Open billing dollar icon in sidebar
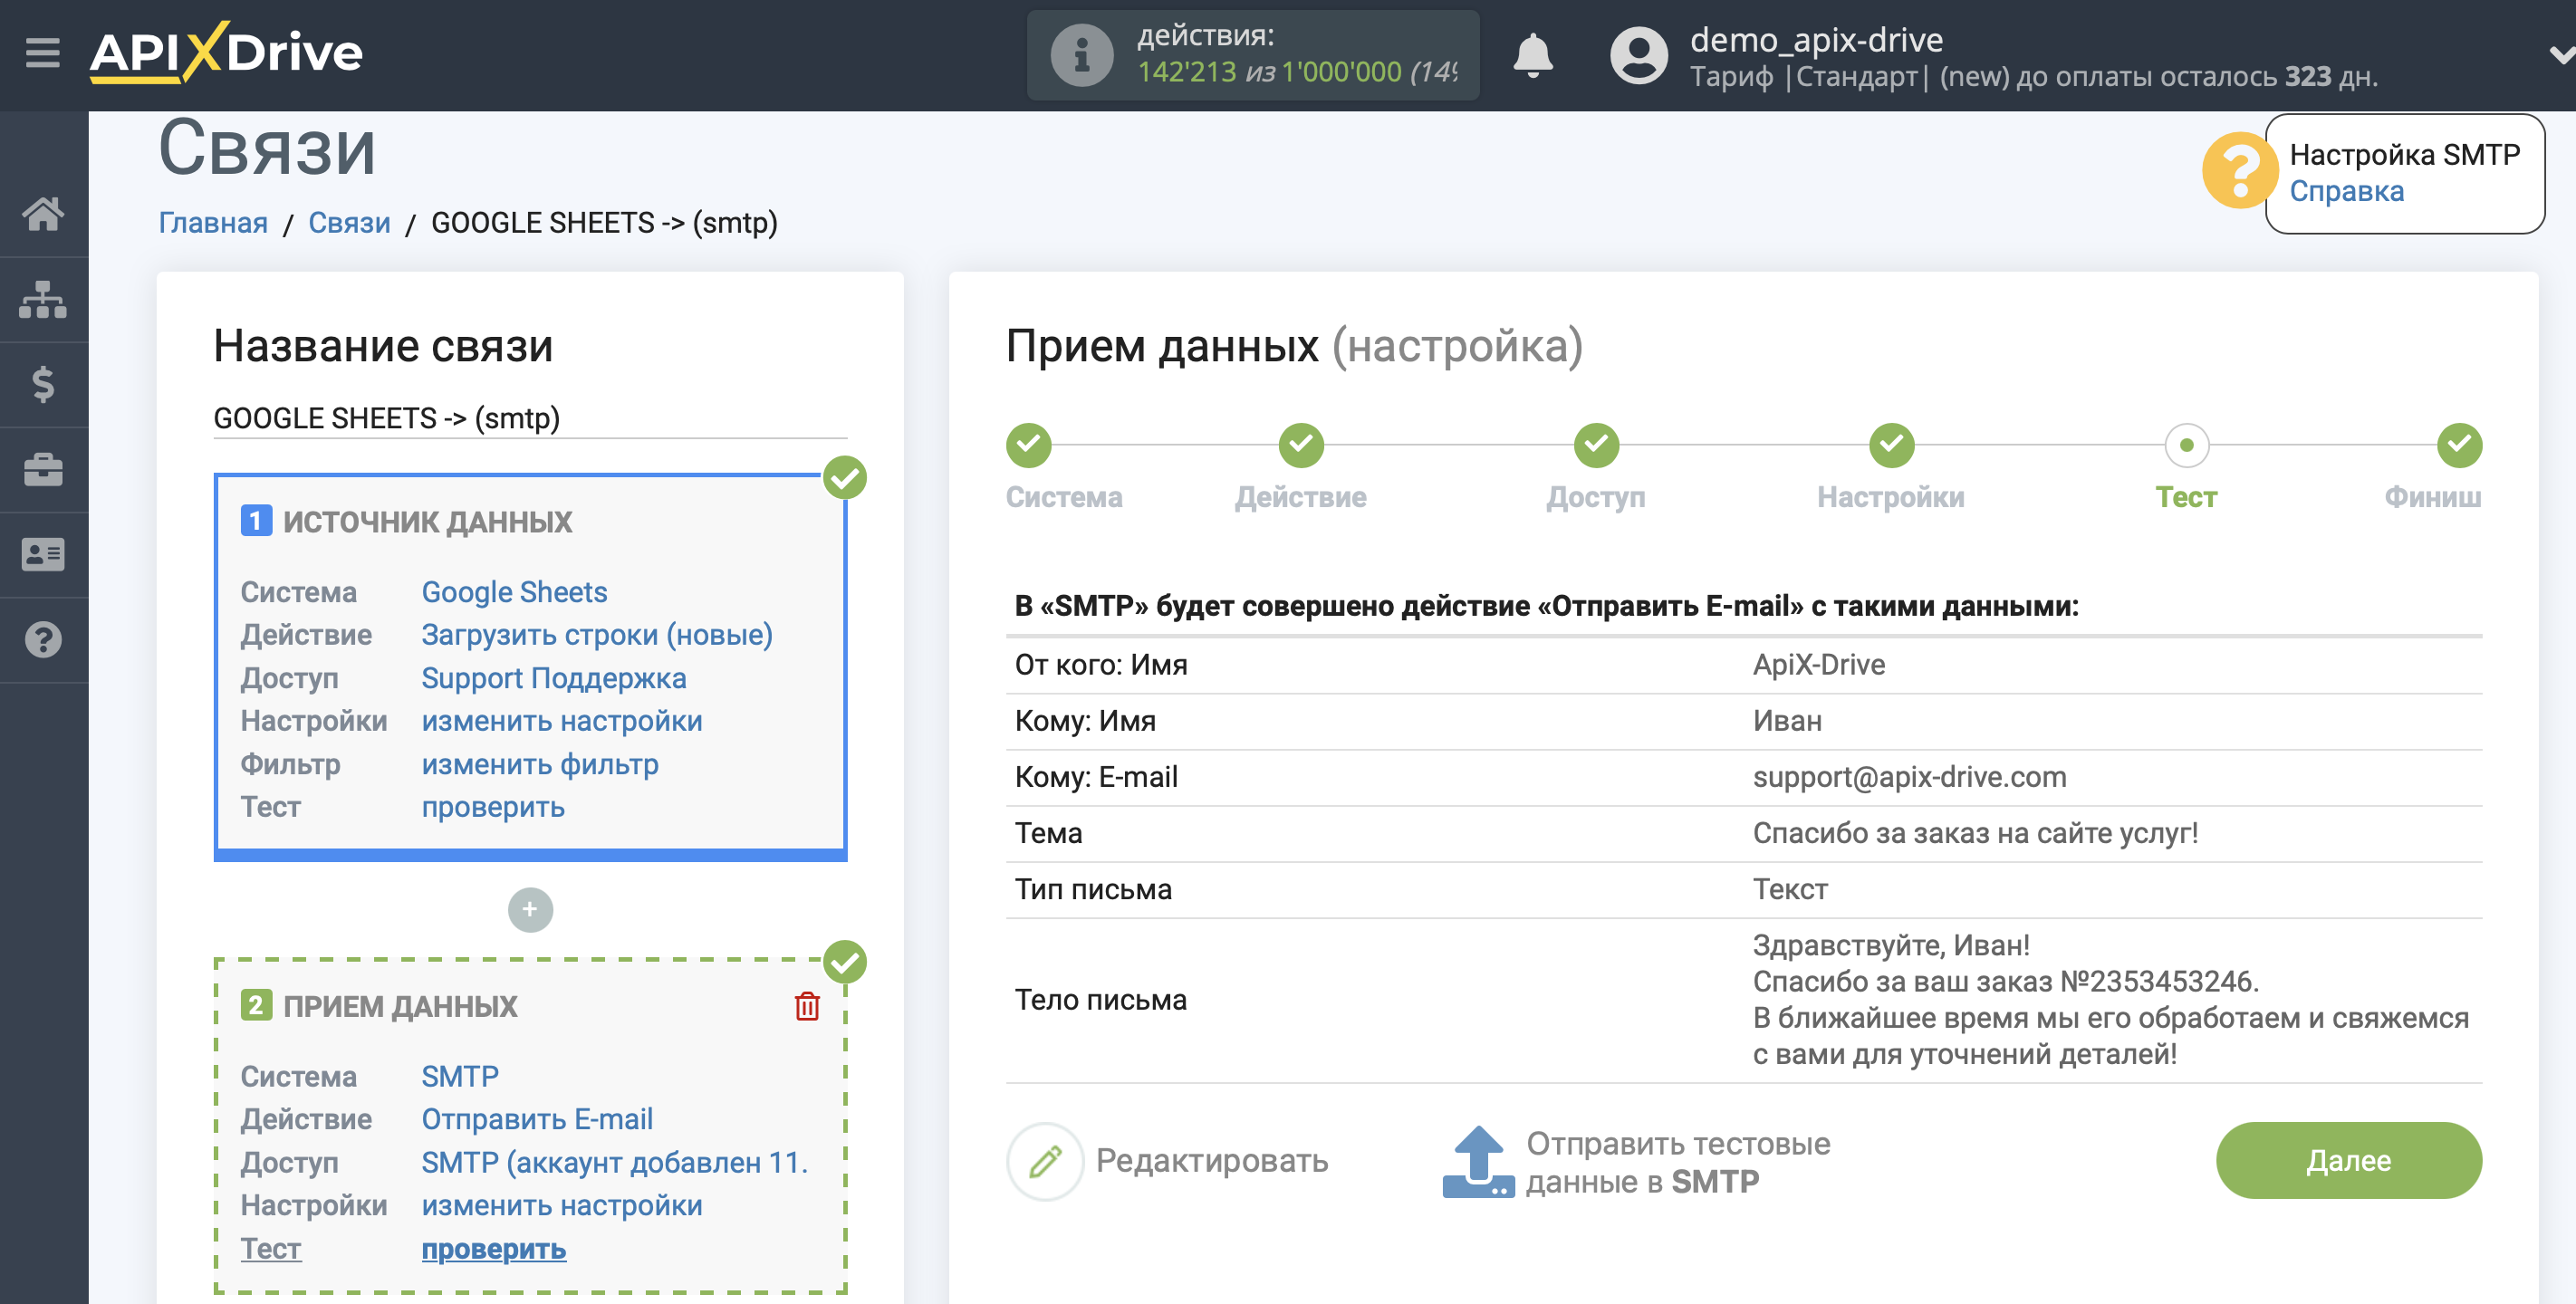The height and width of the screenshot is (1304, 2576). pyautogui.click(x=43, y=384)
